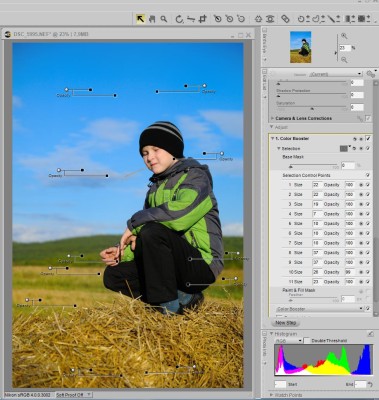Click the Rotate tool icon
Screen dimensions: 379x400
click(x=179, y=19)
